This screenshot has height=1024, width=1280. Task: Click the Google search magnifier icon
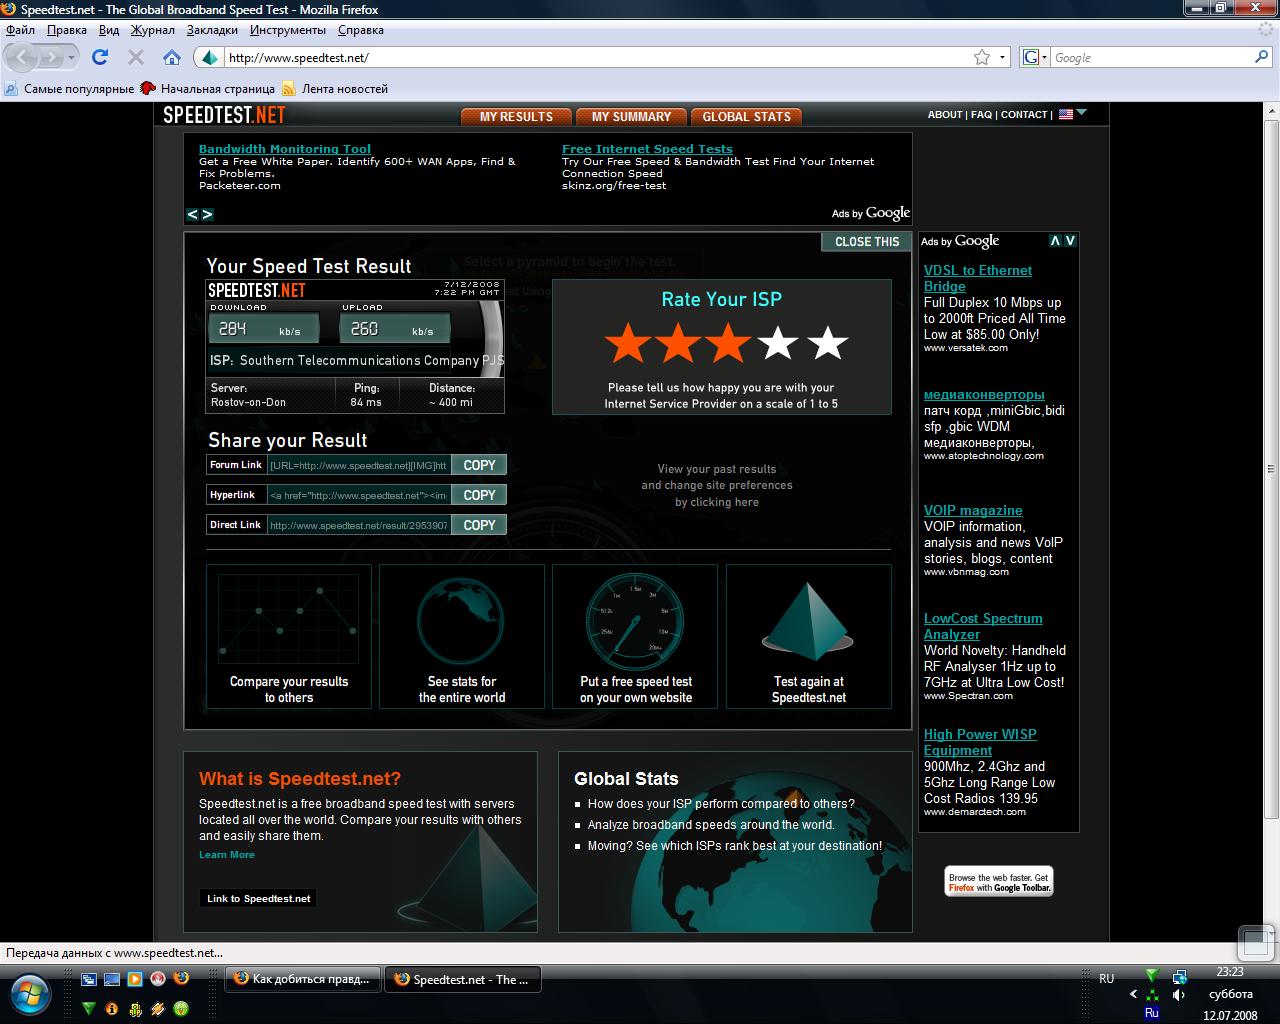(x=1262, y=57)
